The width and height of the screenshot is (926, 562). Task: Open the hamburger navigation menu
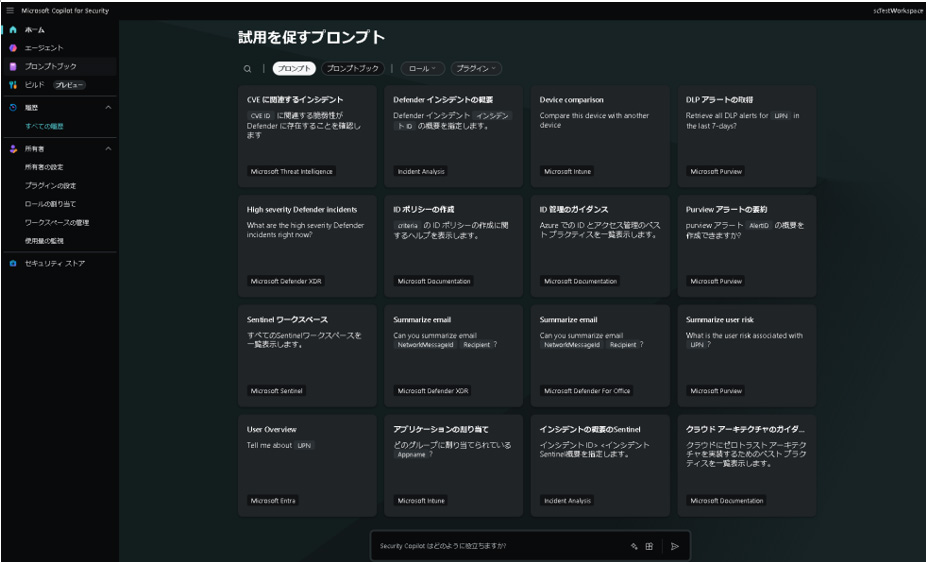pos(10,10)
